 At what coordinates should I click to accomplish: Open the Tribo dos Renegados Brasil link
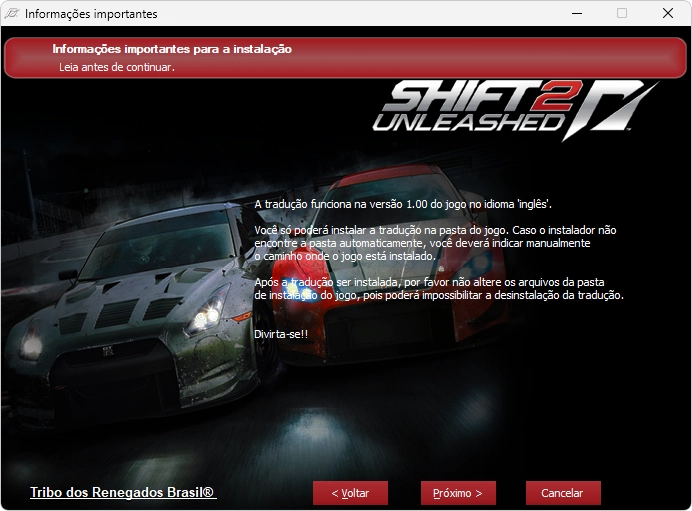(123, 492)
